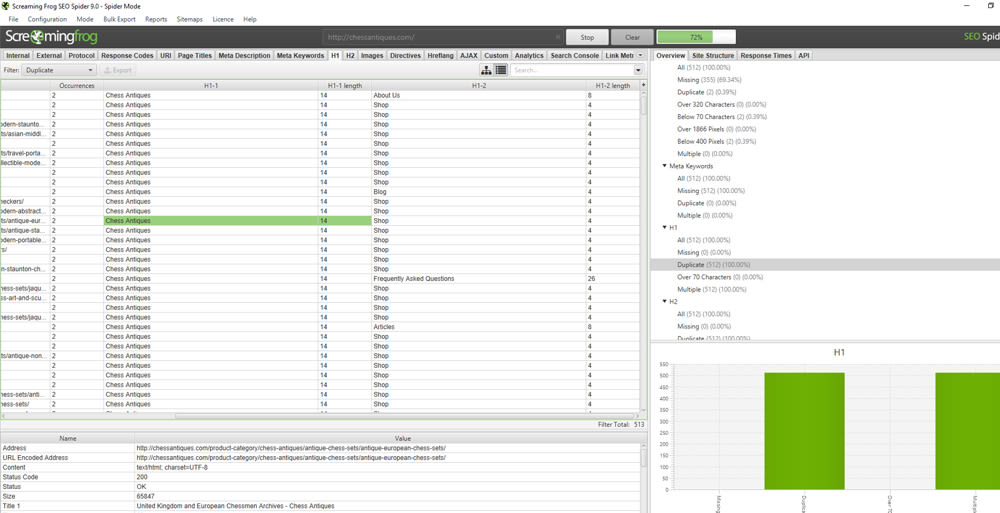Viewport: 1000px width, 513px height.
Task: Sort by the Occurrences column header
Action: pyautogui.click(x=77, y=86)
